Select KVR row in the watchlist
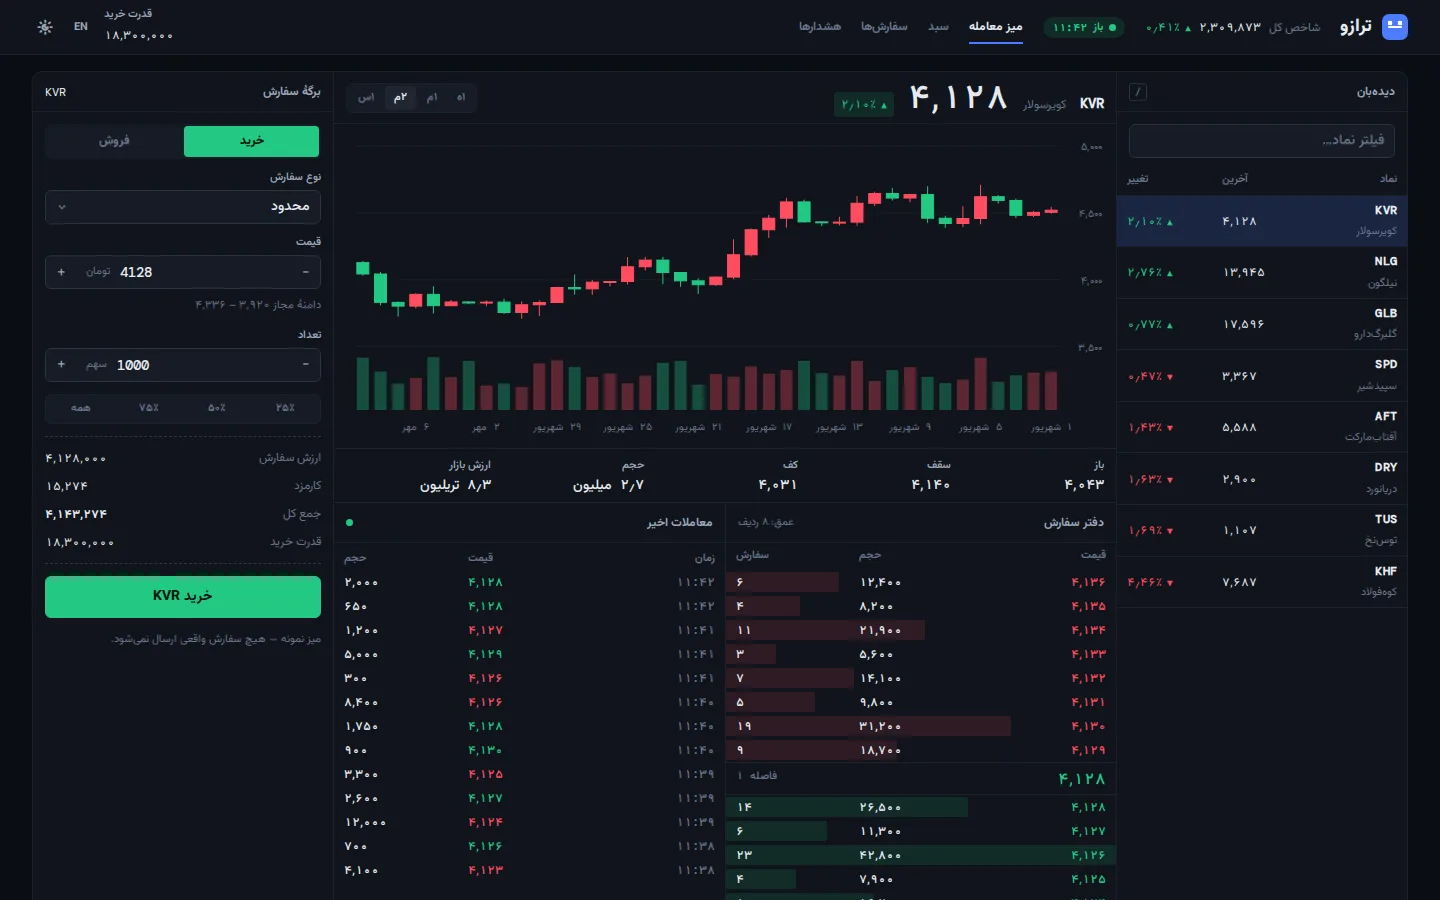 [1262, 221]
